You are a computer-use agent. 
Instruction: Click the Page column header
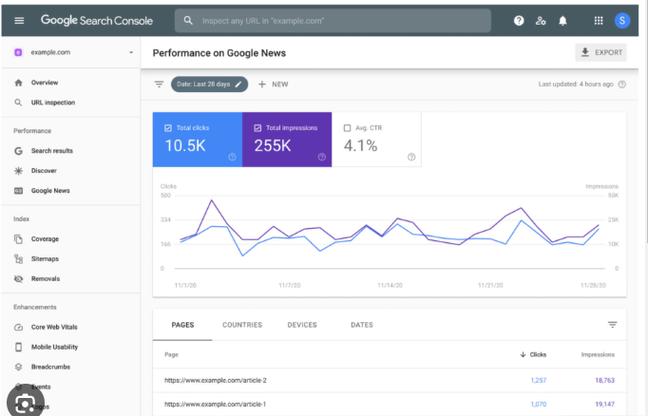(171, 354)
